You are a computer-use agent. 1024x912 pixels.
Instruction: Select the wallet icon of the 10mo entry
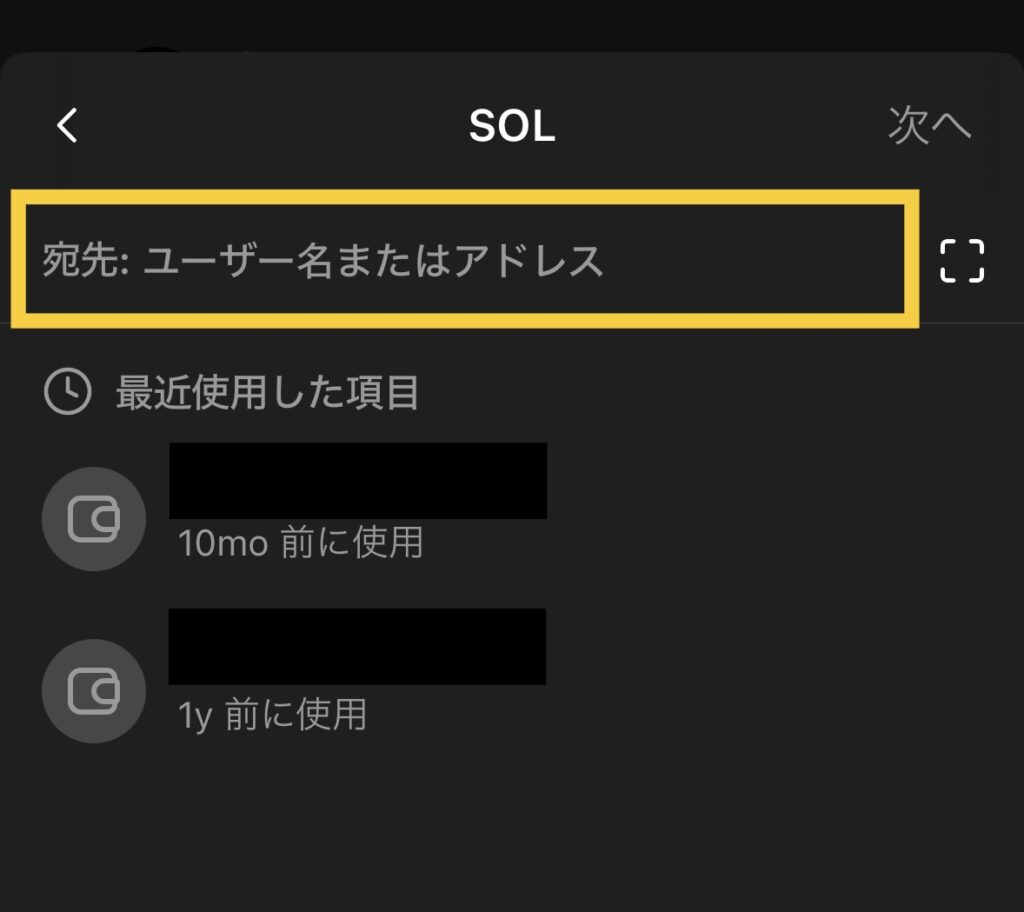(x=94, y=519)
